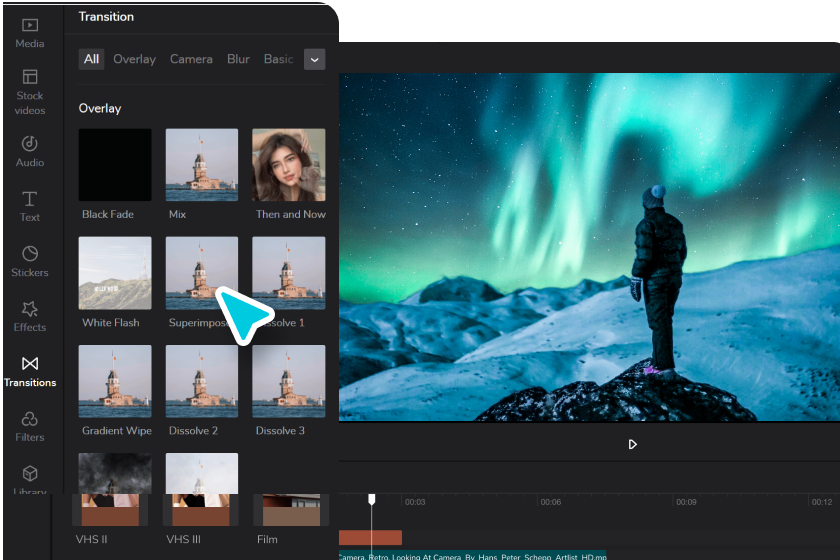Switch to the Camera tab

pos(191,59)
